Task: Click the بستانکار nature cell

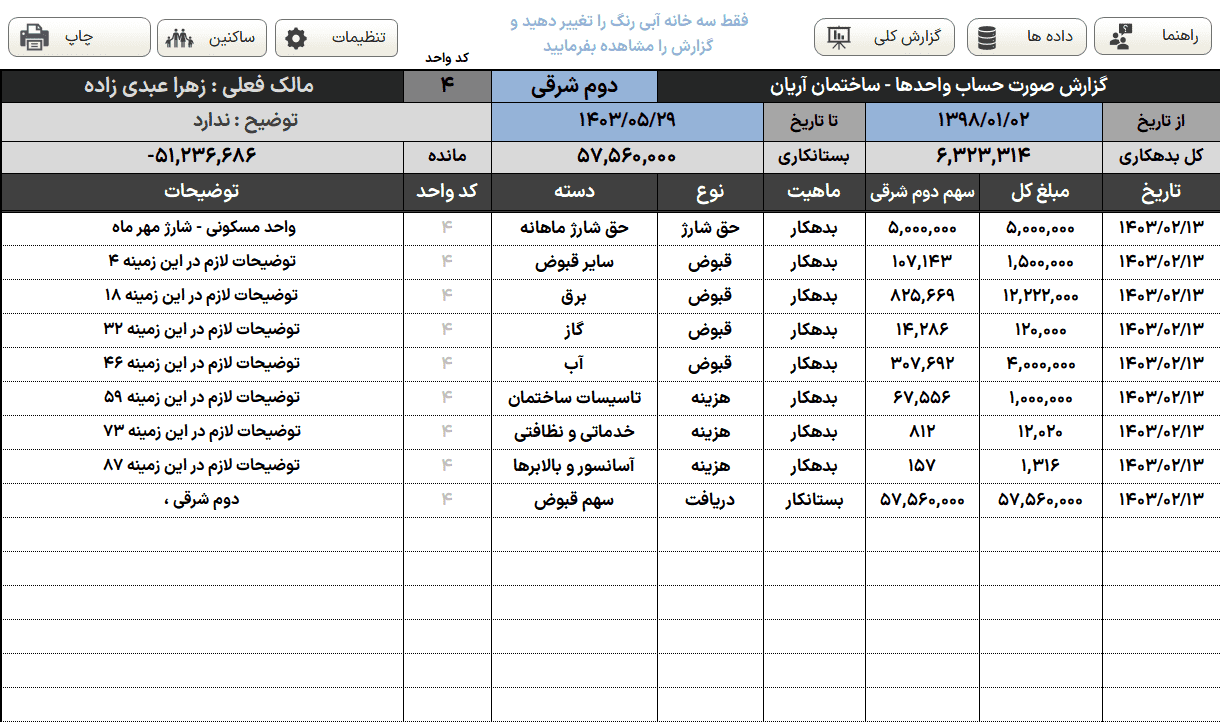Action: coord(814,500)
